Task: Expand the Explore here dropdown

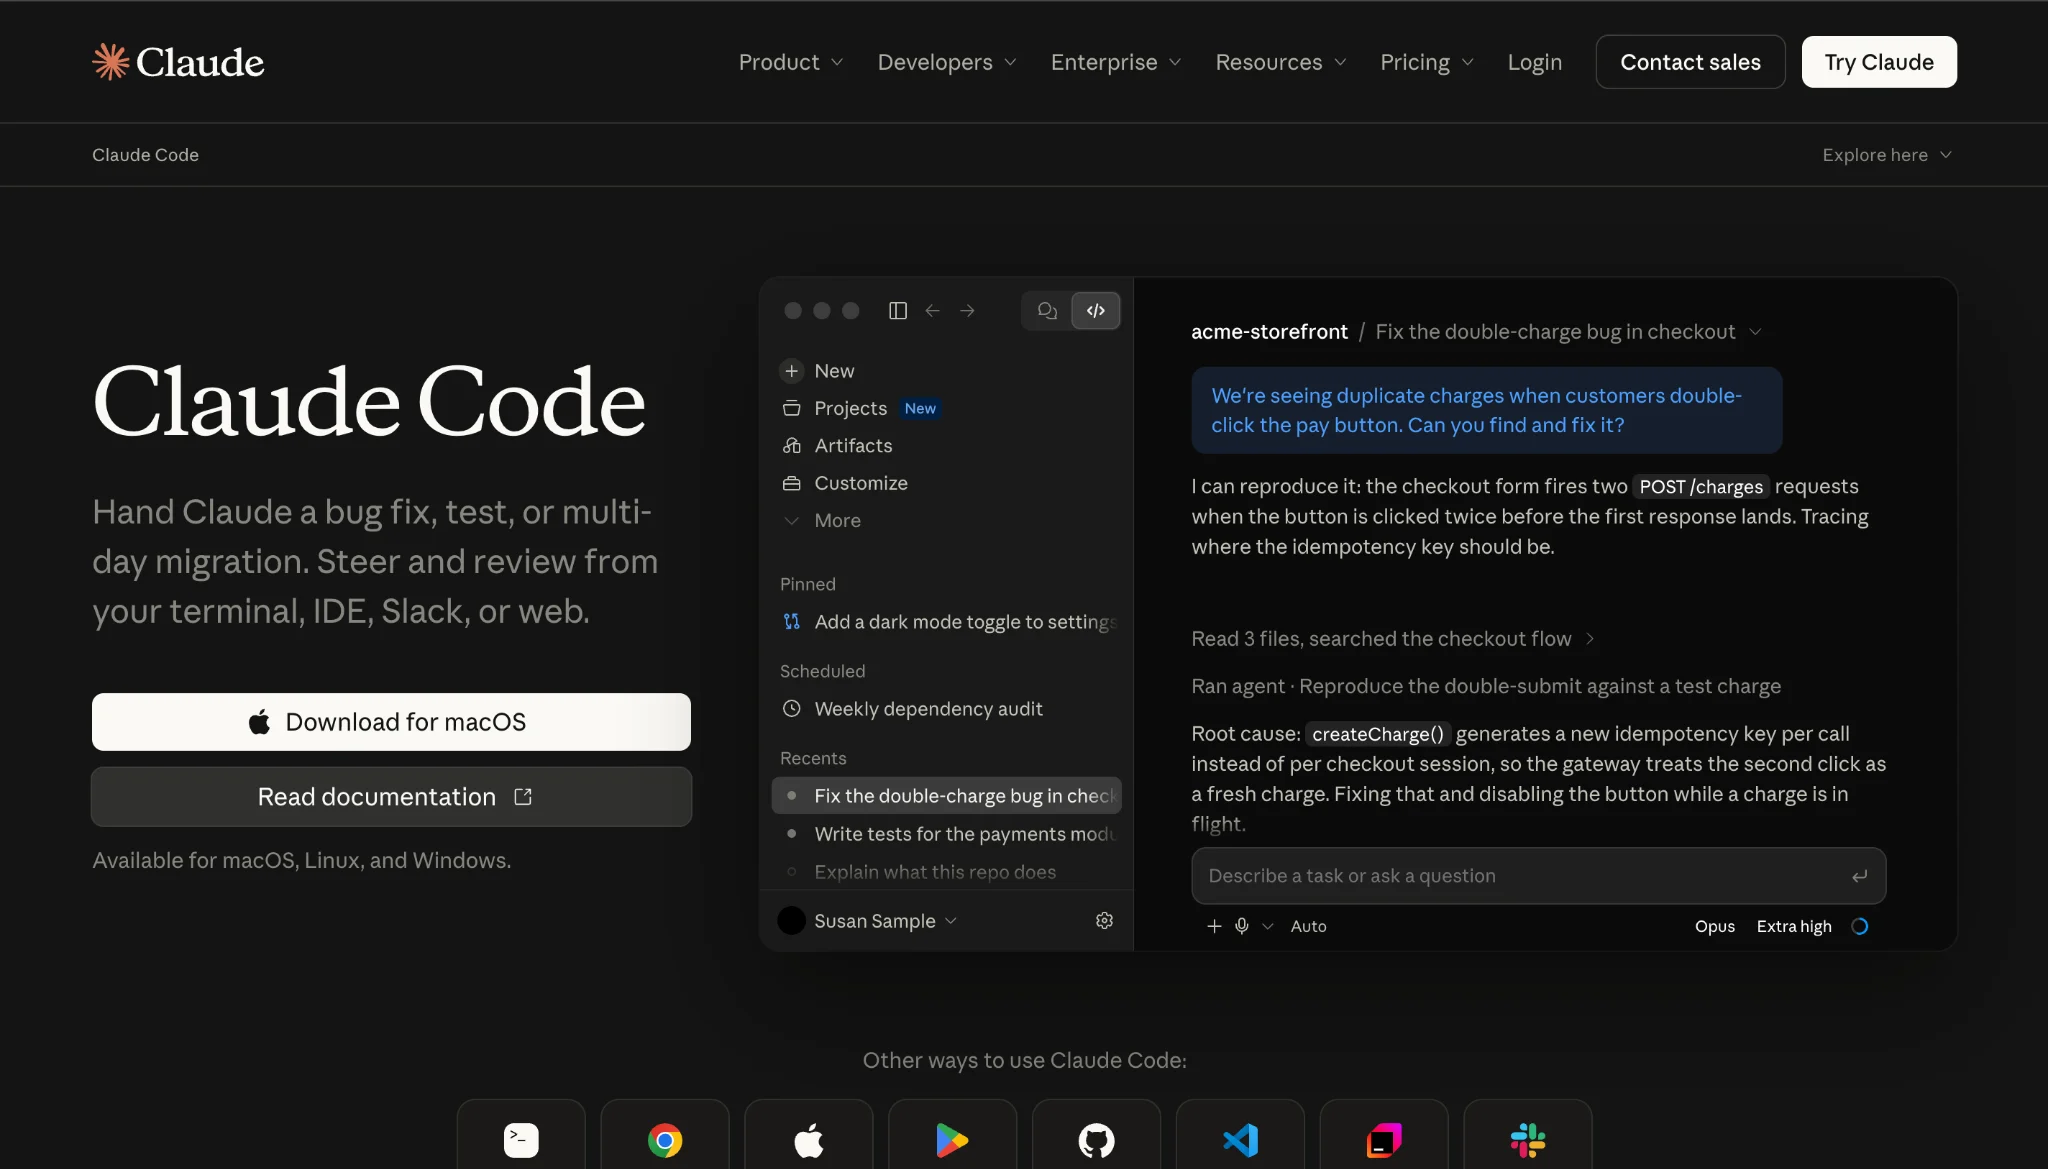Action: click(1887, 155)
